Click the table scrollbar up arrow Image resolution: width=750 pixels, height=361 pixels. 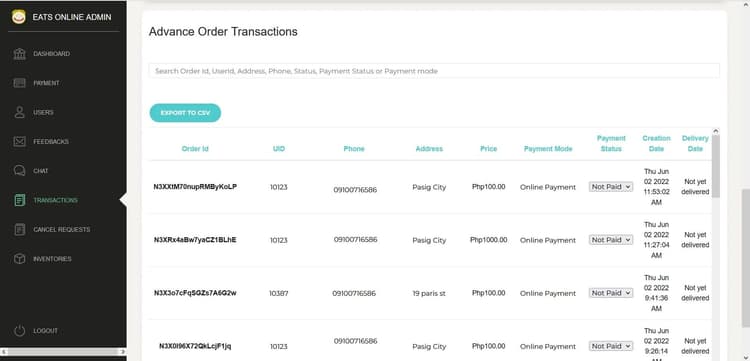(716, 131)
